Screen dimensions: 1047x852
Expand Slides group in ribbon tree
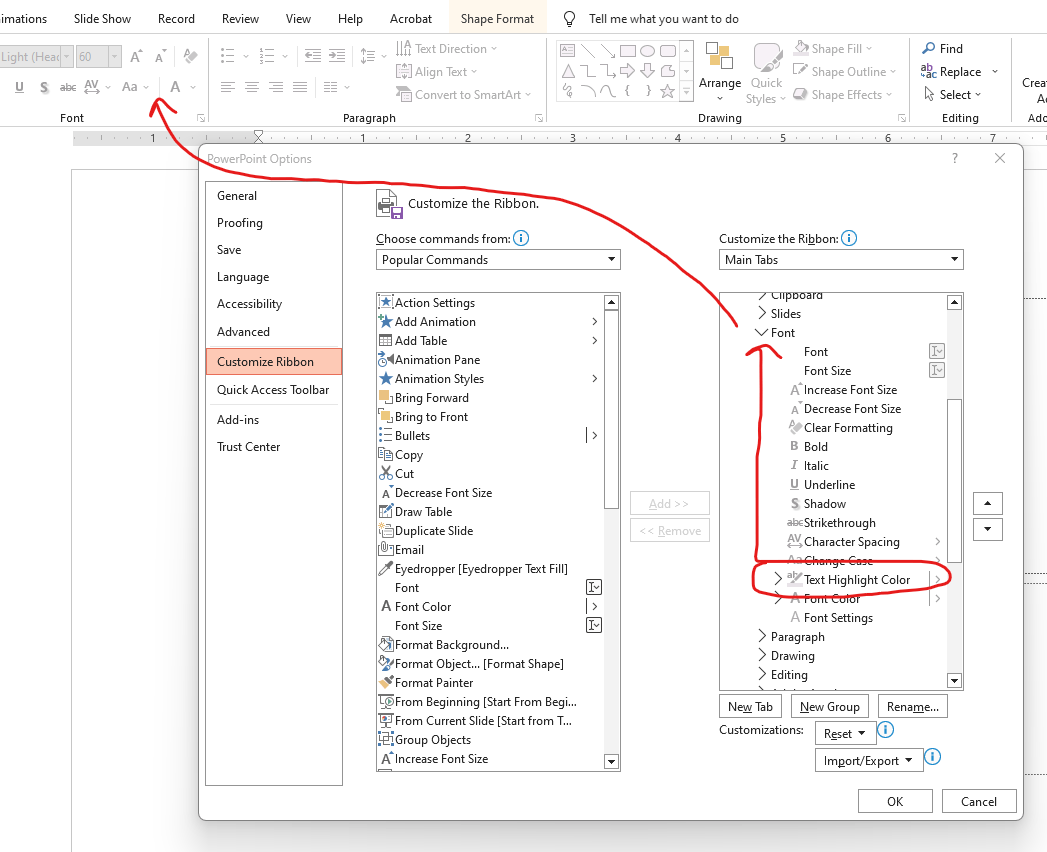click(762, 313)
